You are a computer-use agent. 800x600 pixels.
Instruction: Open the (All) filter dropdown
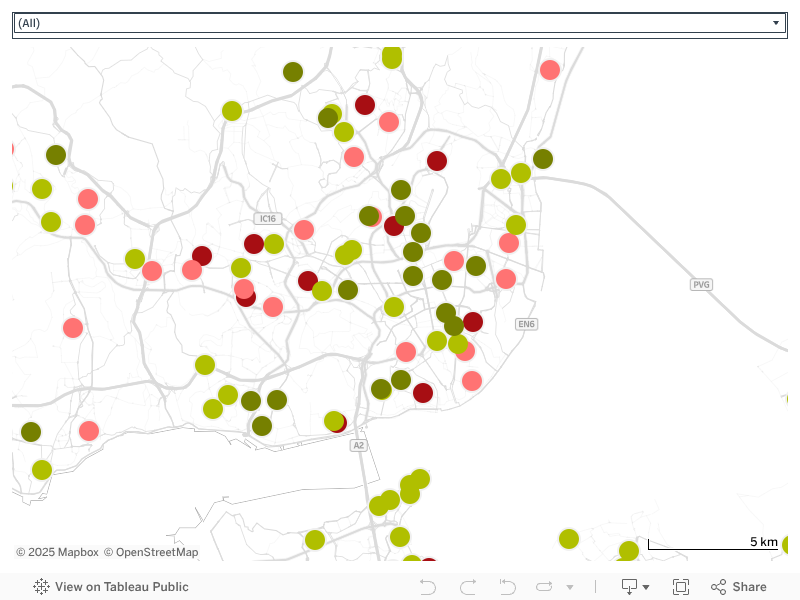[399, 23]
